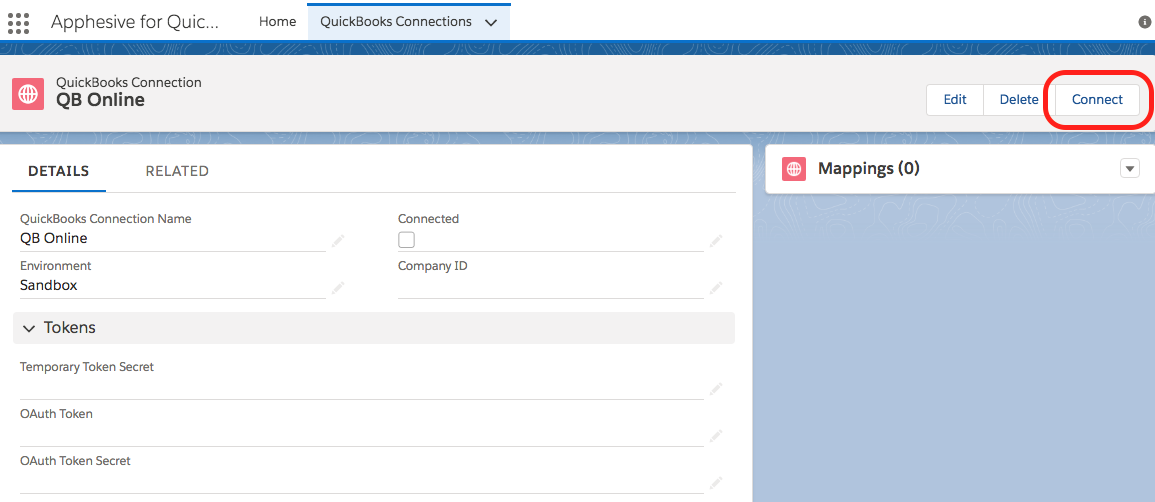Click the Sandbox environment value
1155x502 pixels.
[x=49, y=286]
